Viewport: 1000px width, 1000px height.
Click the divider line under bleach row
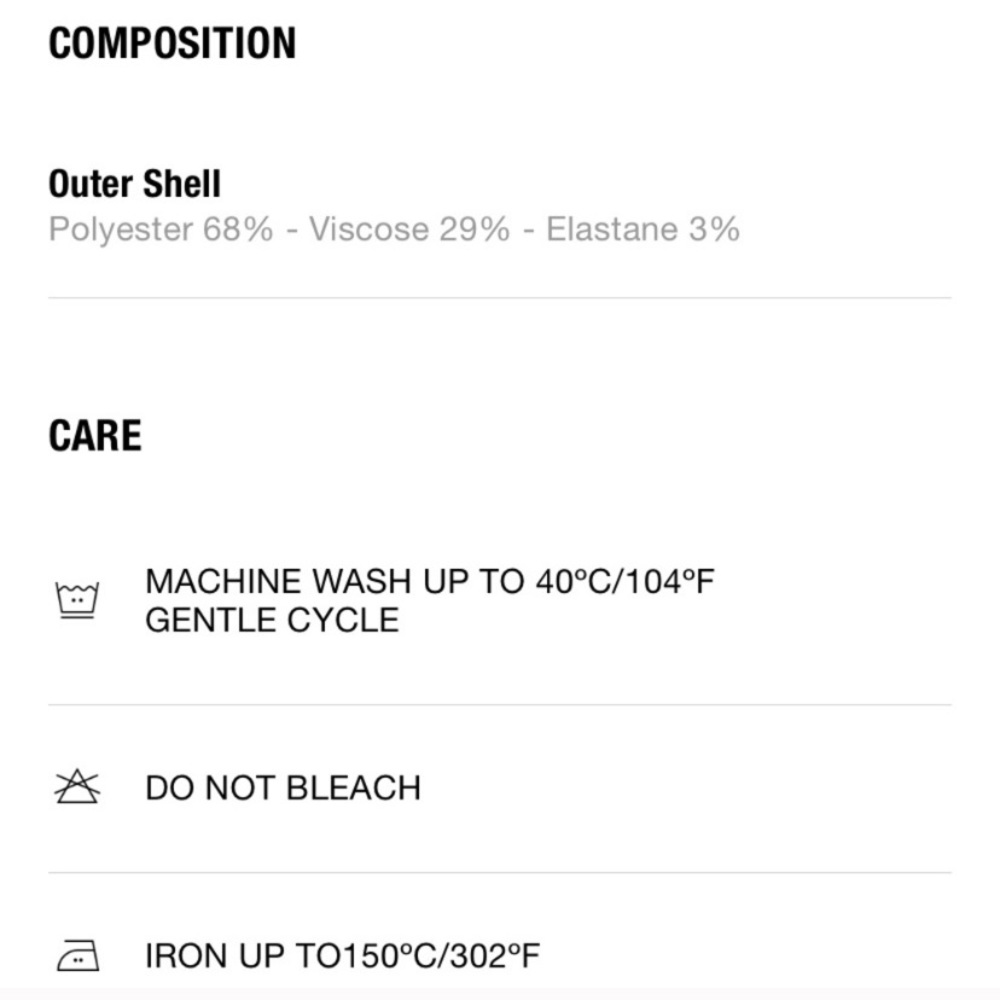[500, 872]
